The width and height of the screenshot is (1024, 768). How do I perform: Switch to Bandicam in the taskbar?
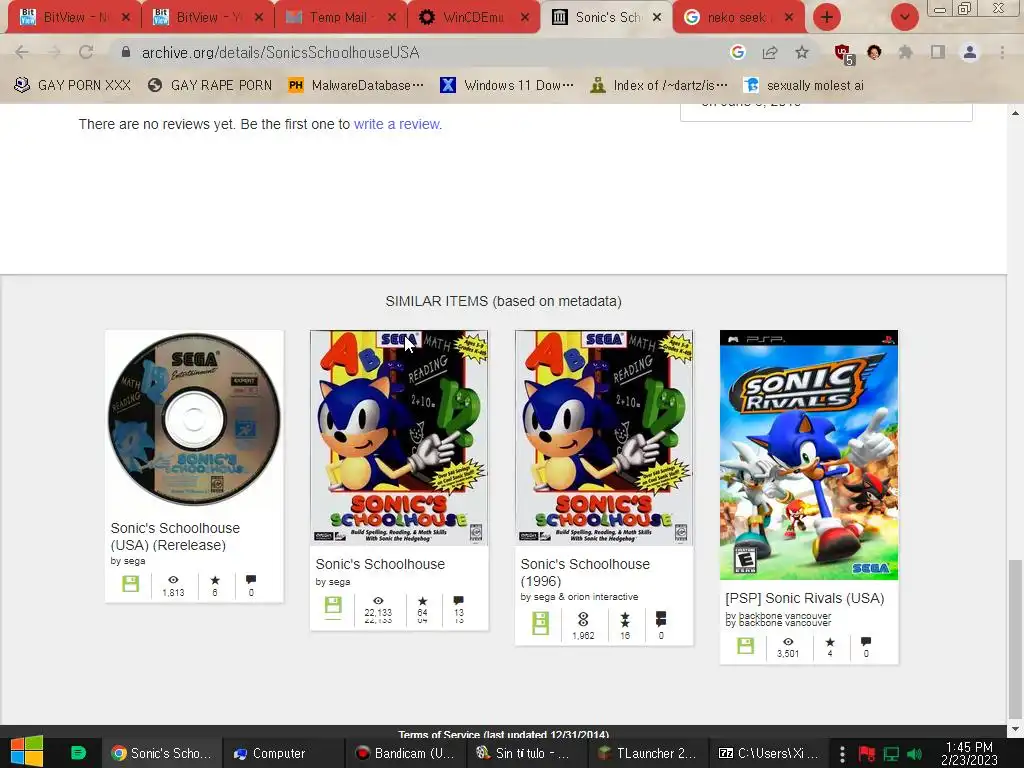click(x=405, y=753)
